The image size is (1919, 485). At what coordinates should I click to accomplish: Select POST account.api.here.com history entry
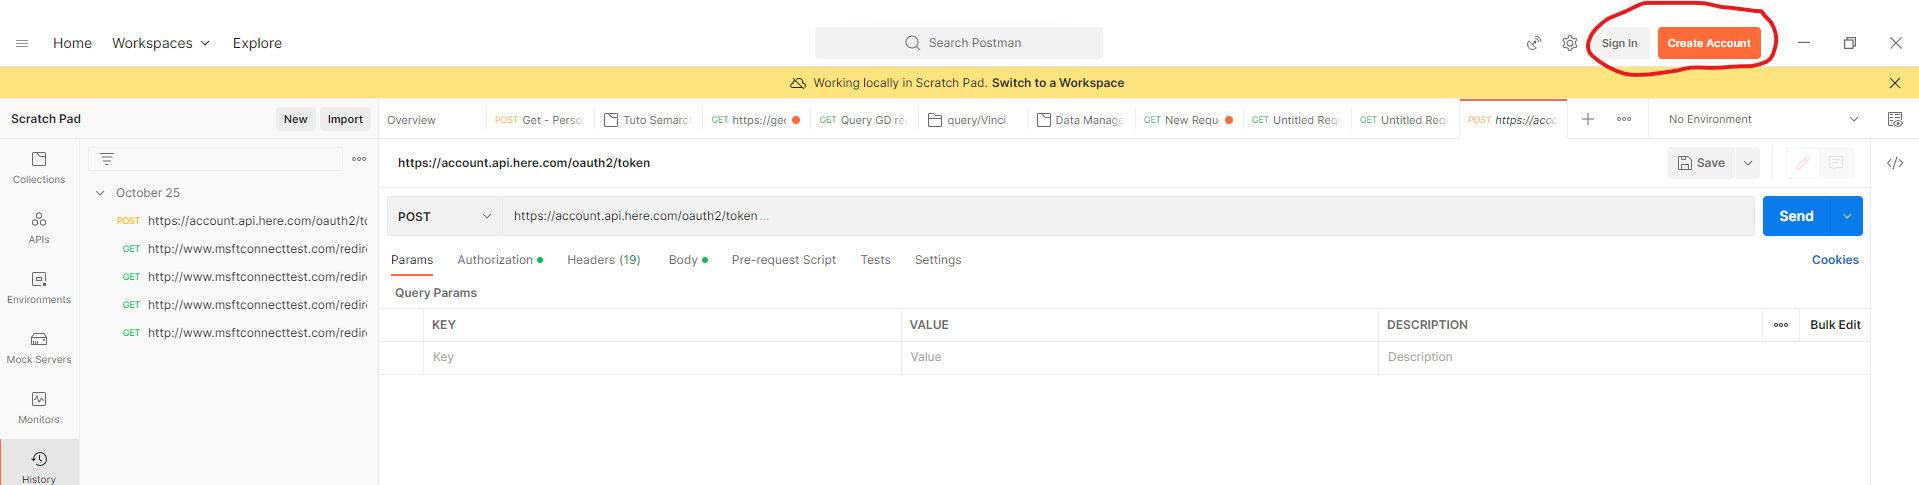pyautogui.click(x=241, y=221)
